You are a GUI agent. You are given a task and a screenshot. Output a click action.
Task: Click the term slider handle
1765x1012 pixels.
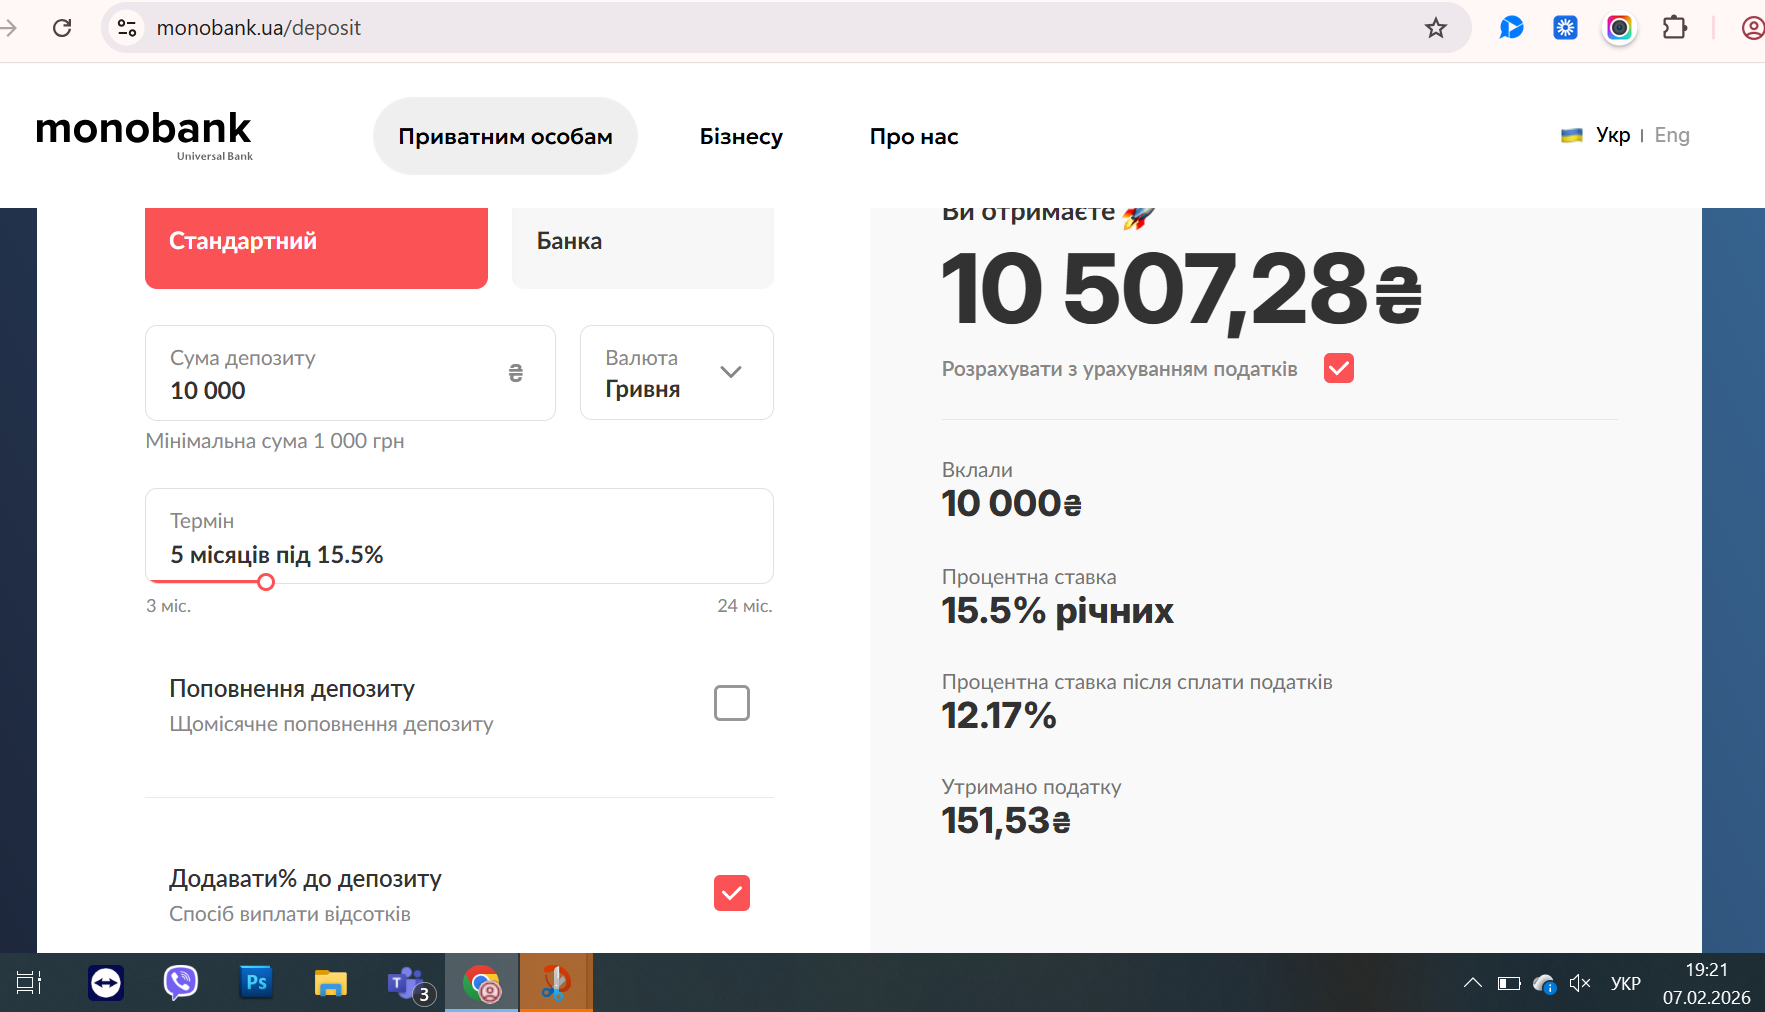(x=266, y=582)
